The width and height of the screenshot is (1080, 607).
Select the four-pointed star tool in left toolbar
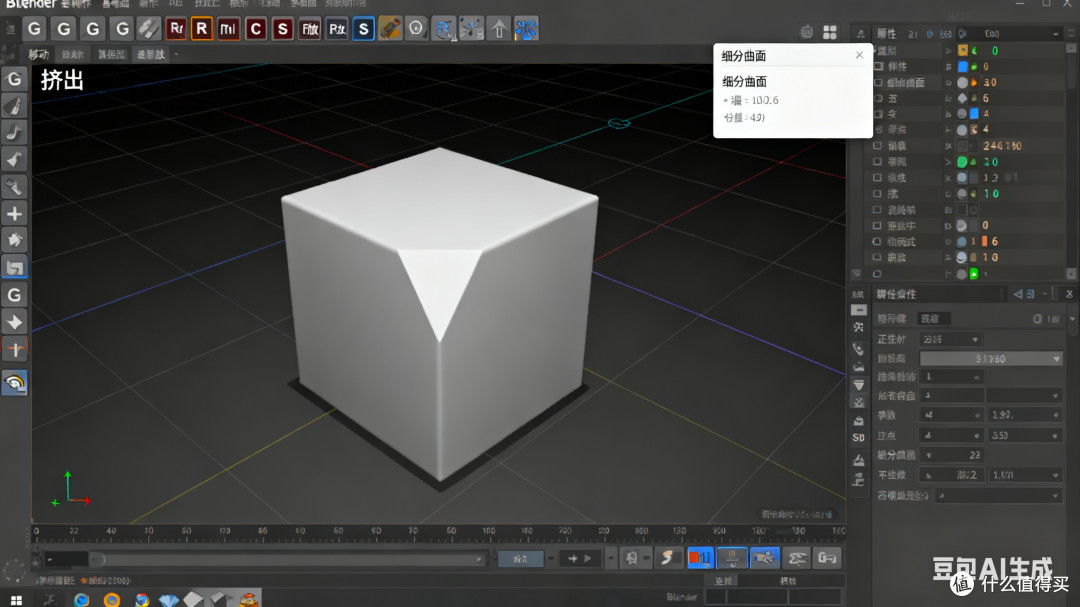pyautogui.click(x=14, y=322)
